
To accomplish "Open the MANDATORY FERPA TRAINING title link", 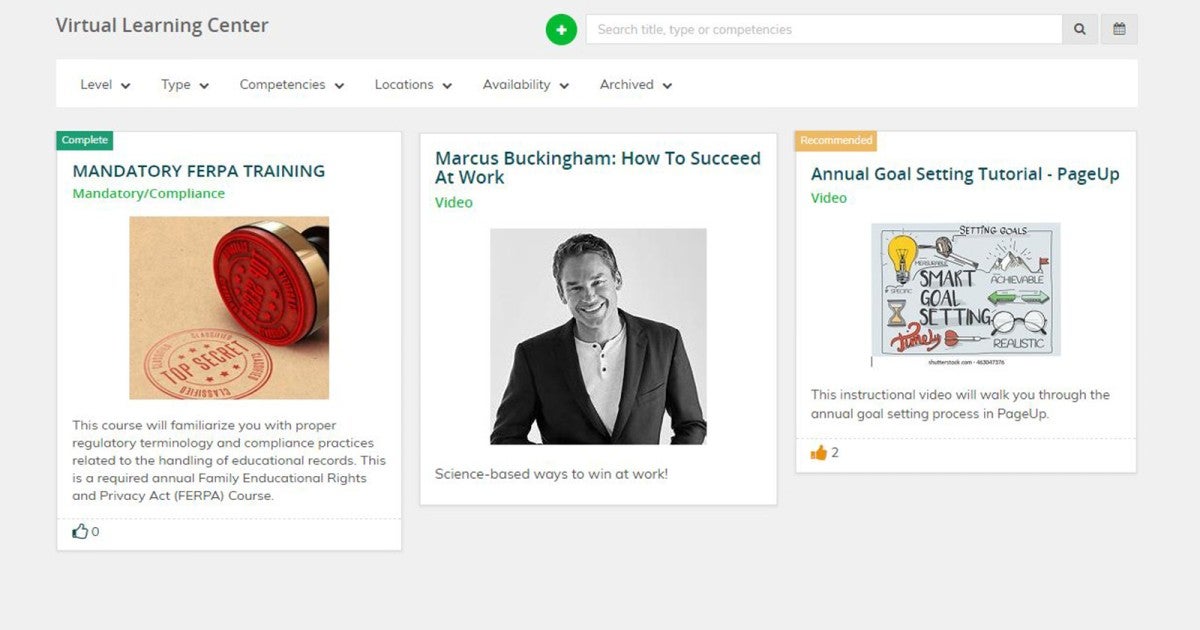I will (199, 171).
